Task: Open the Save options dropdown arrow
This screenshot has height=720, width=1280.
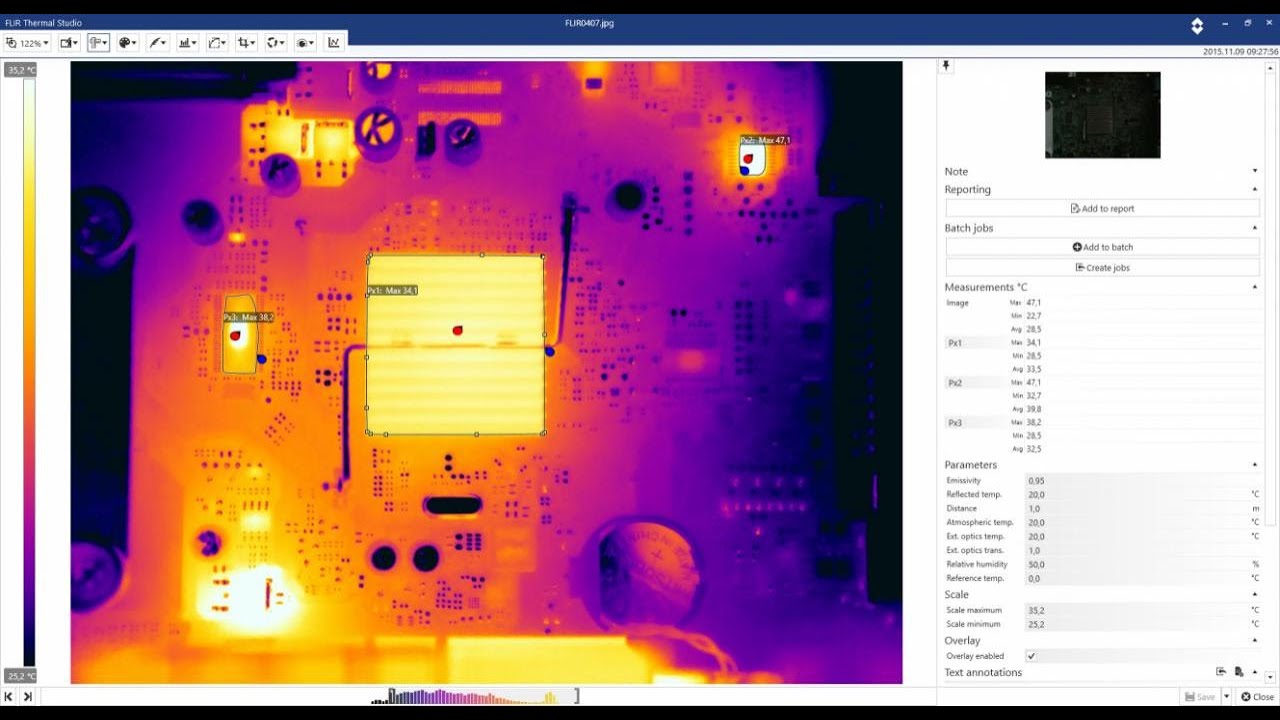Action: coord(1227,697)
